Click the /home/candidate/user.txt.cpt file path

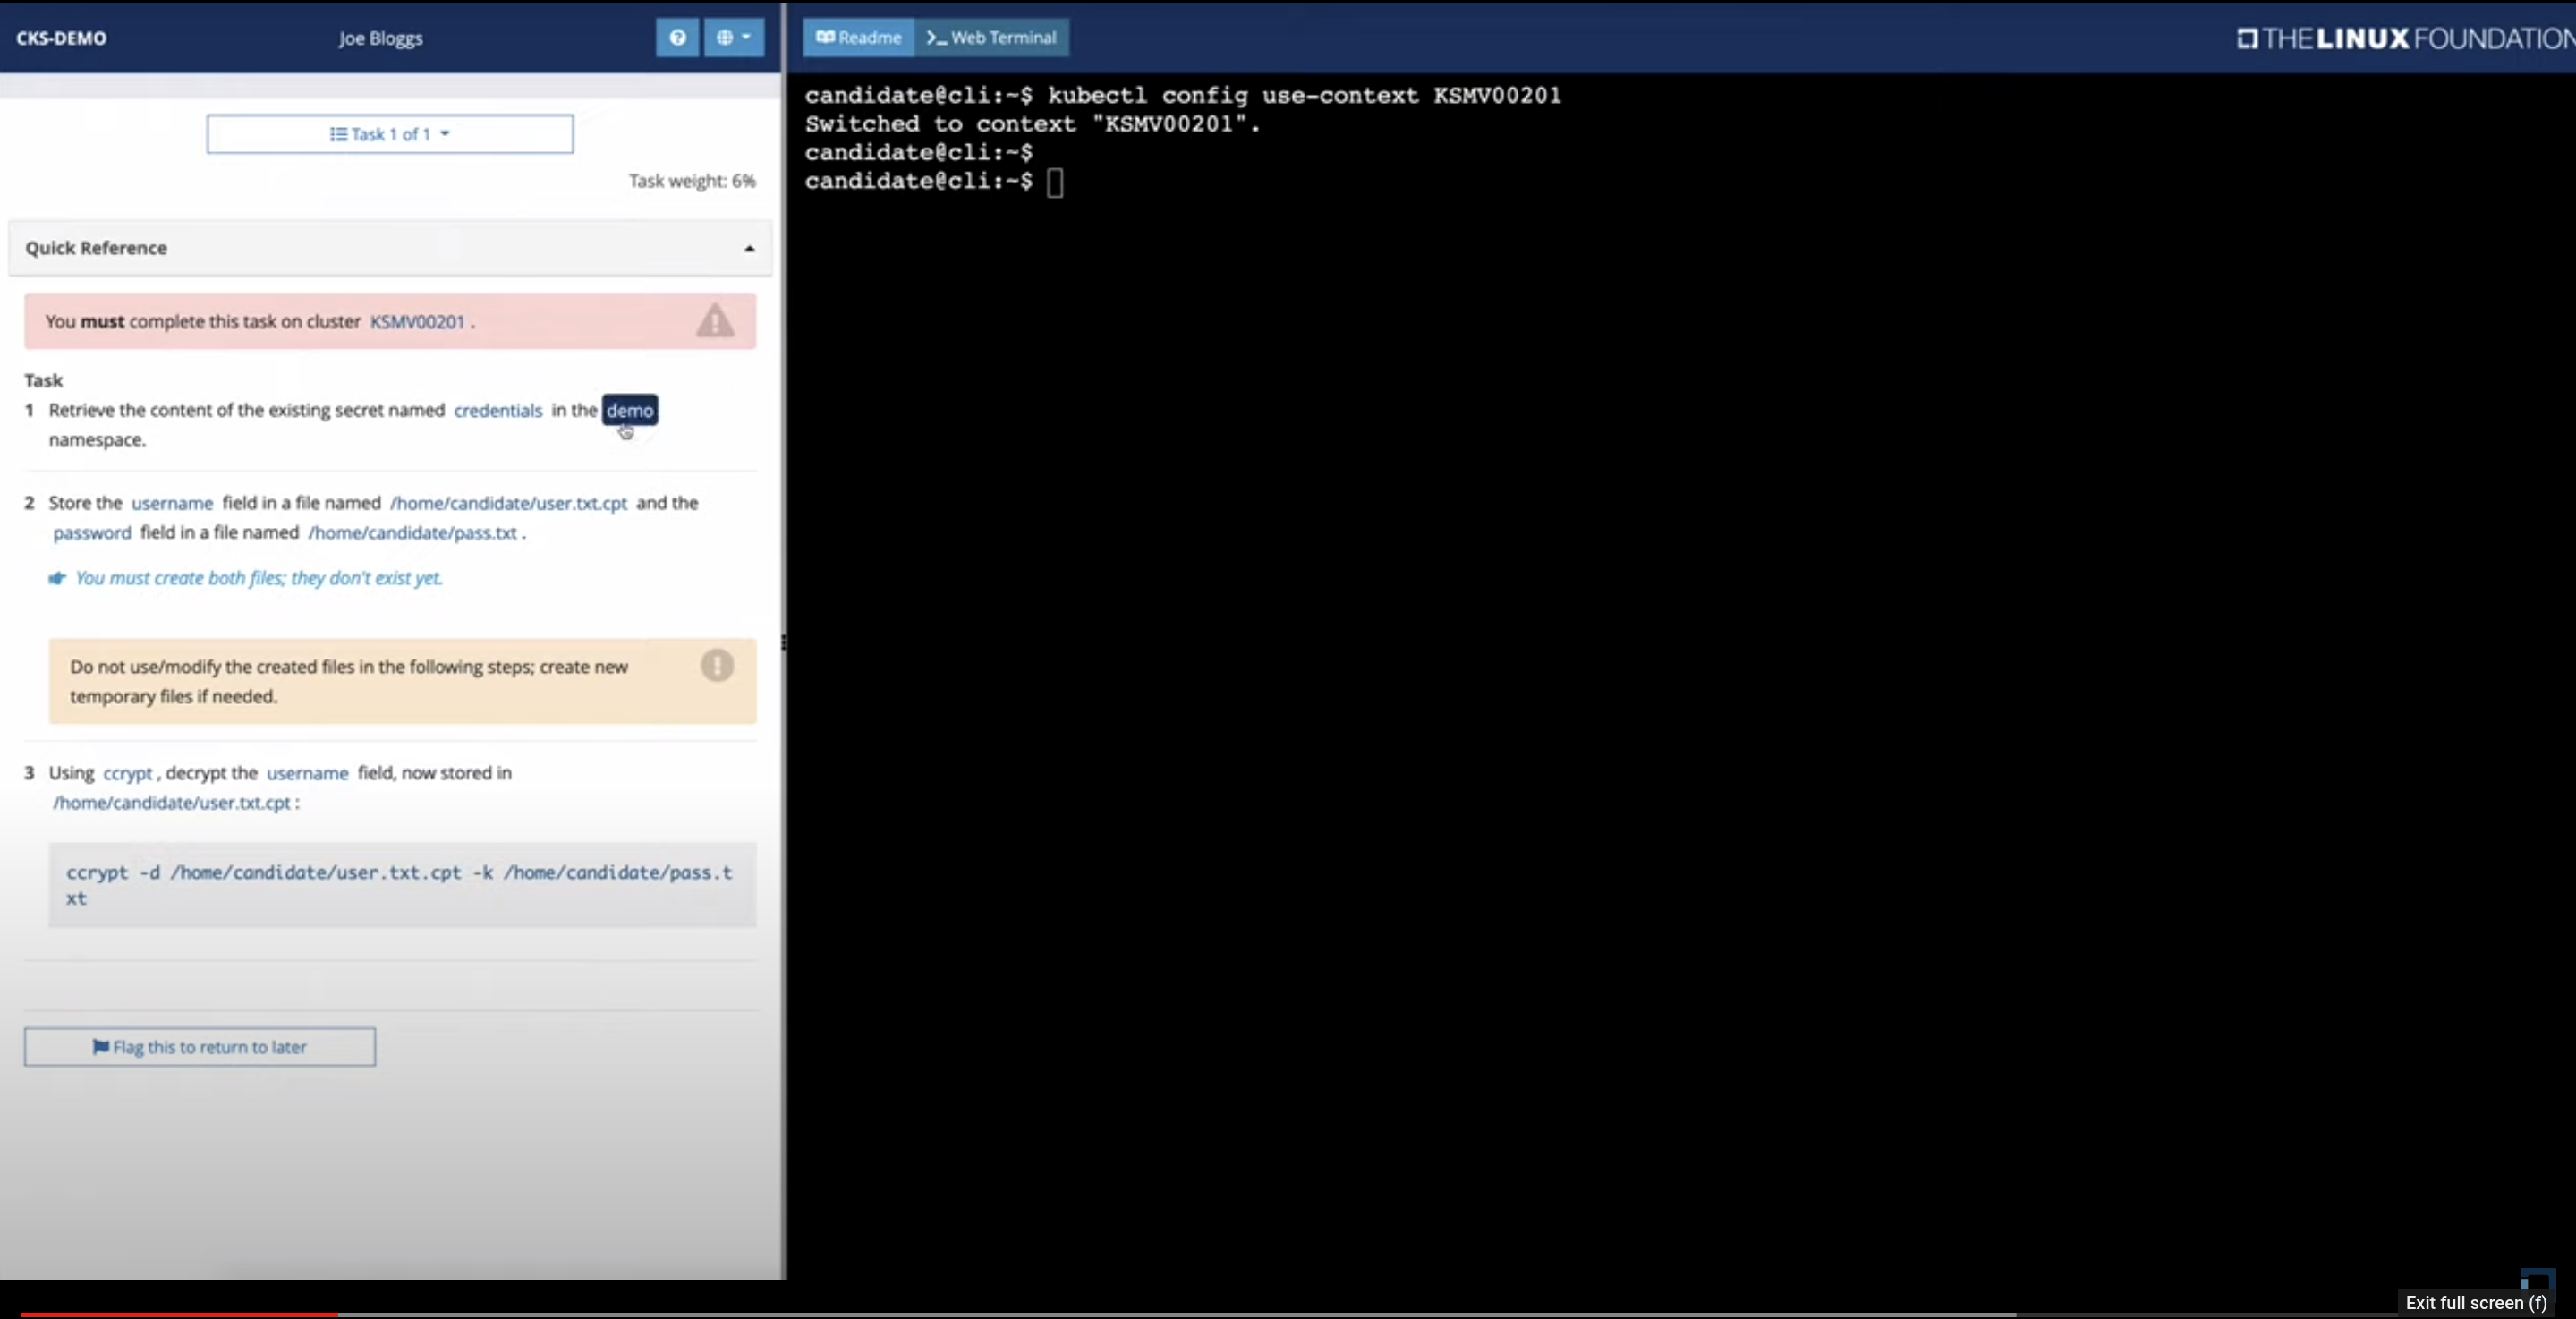[x=508, y=503]
